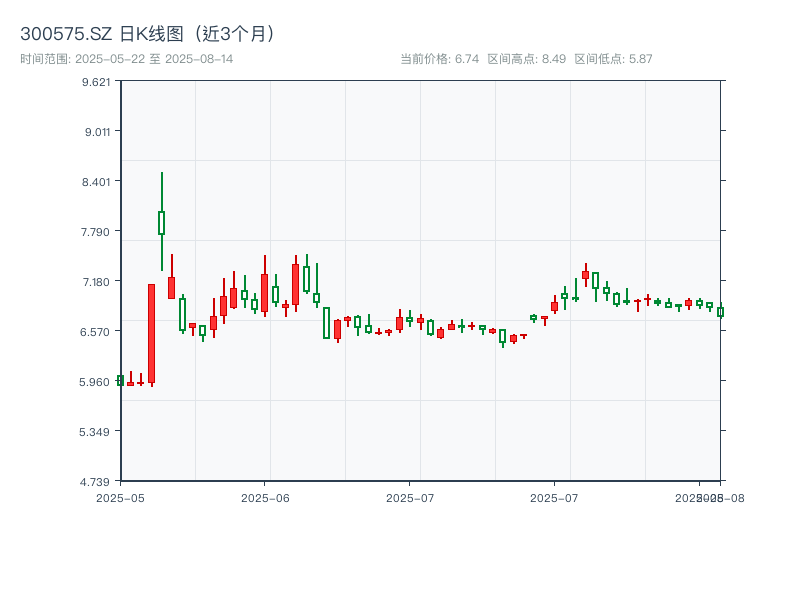This screenshot has height=600, width=800.
Task: Click y-axis value 5.960
Action: (x=95, y=382)
